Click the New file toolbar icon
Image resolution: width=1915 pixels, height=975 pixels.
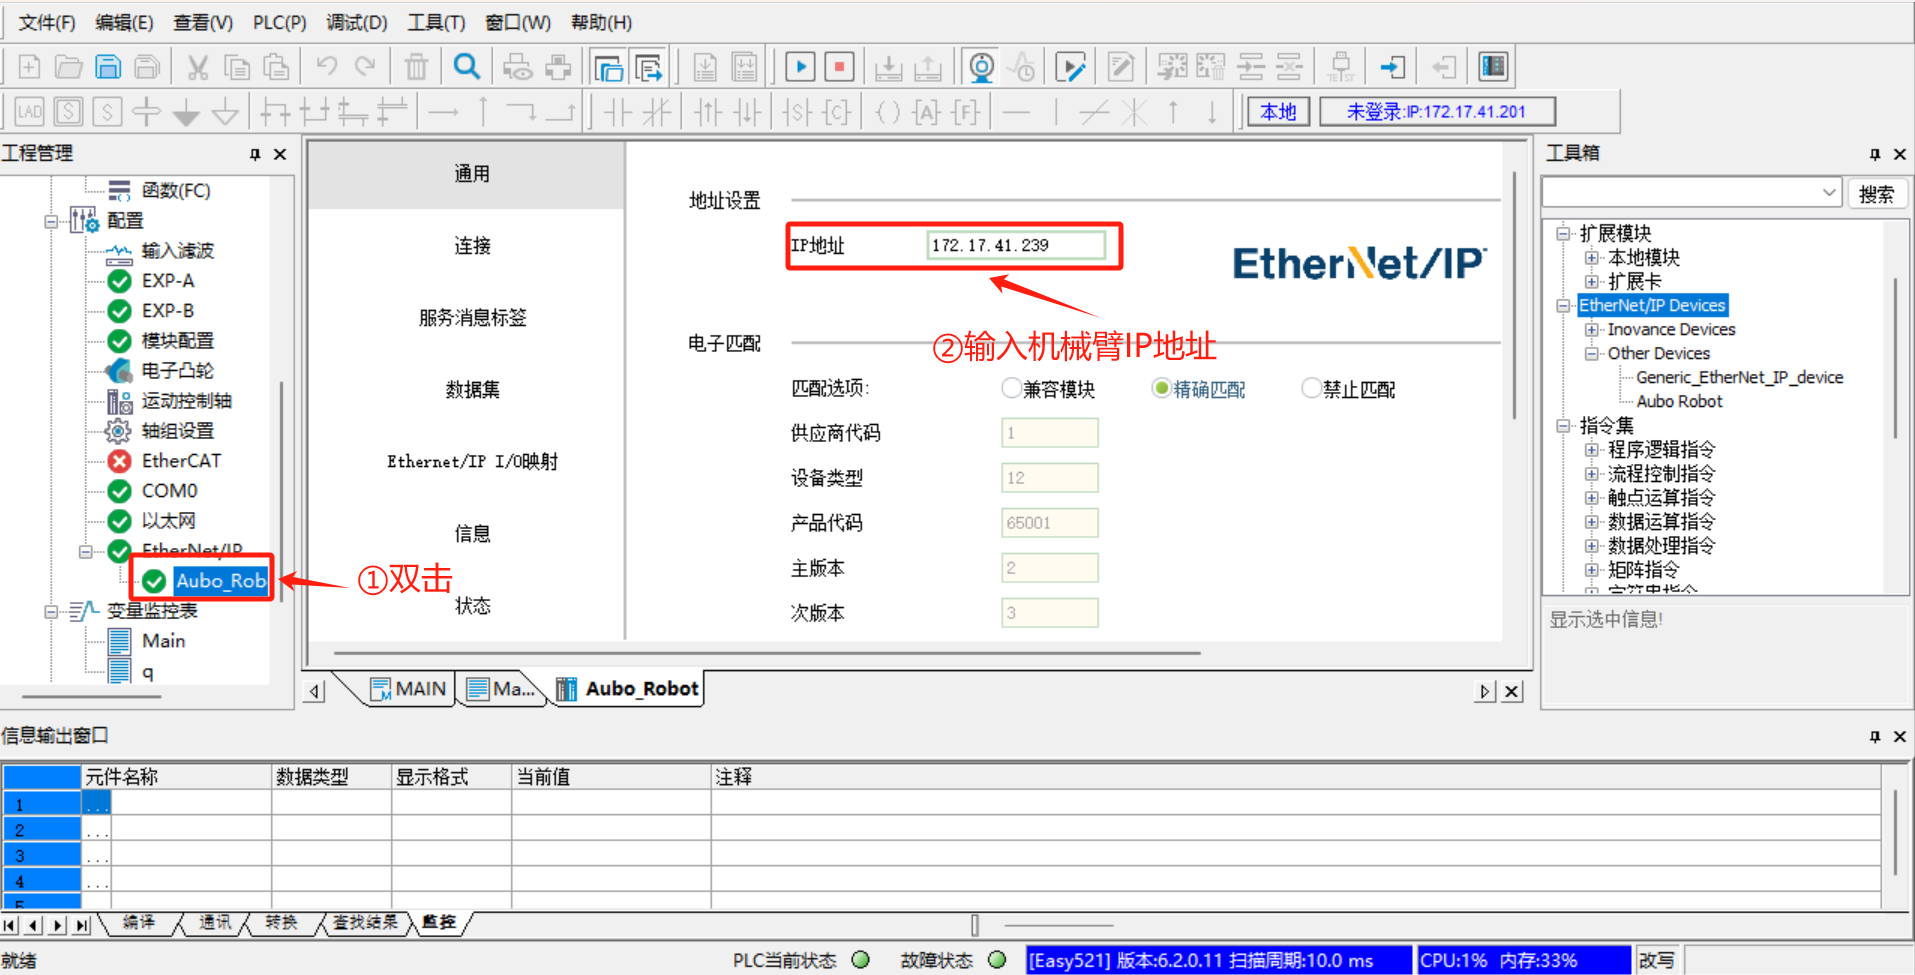click(29, 67)
